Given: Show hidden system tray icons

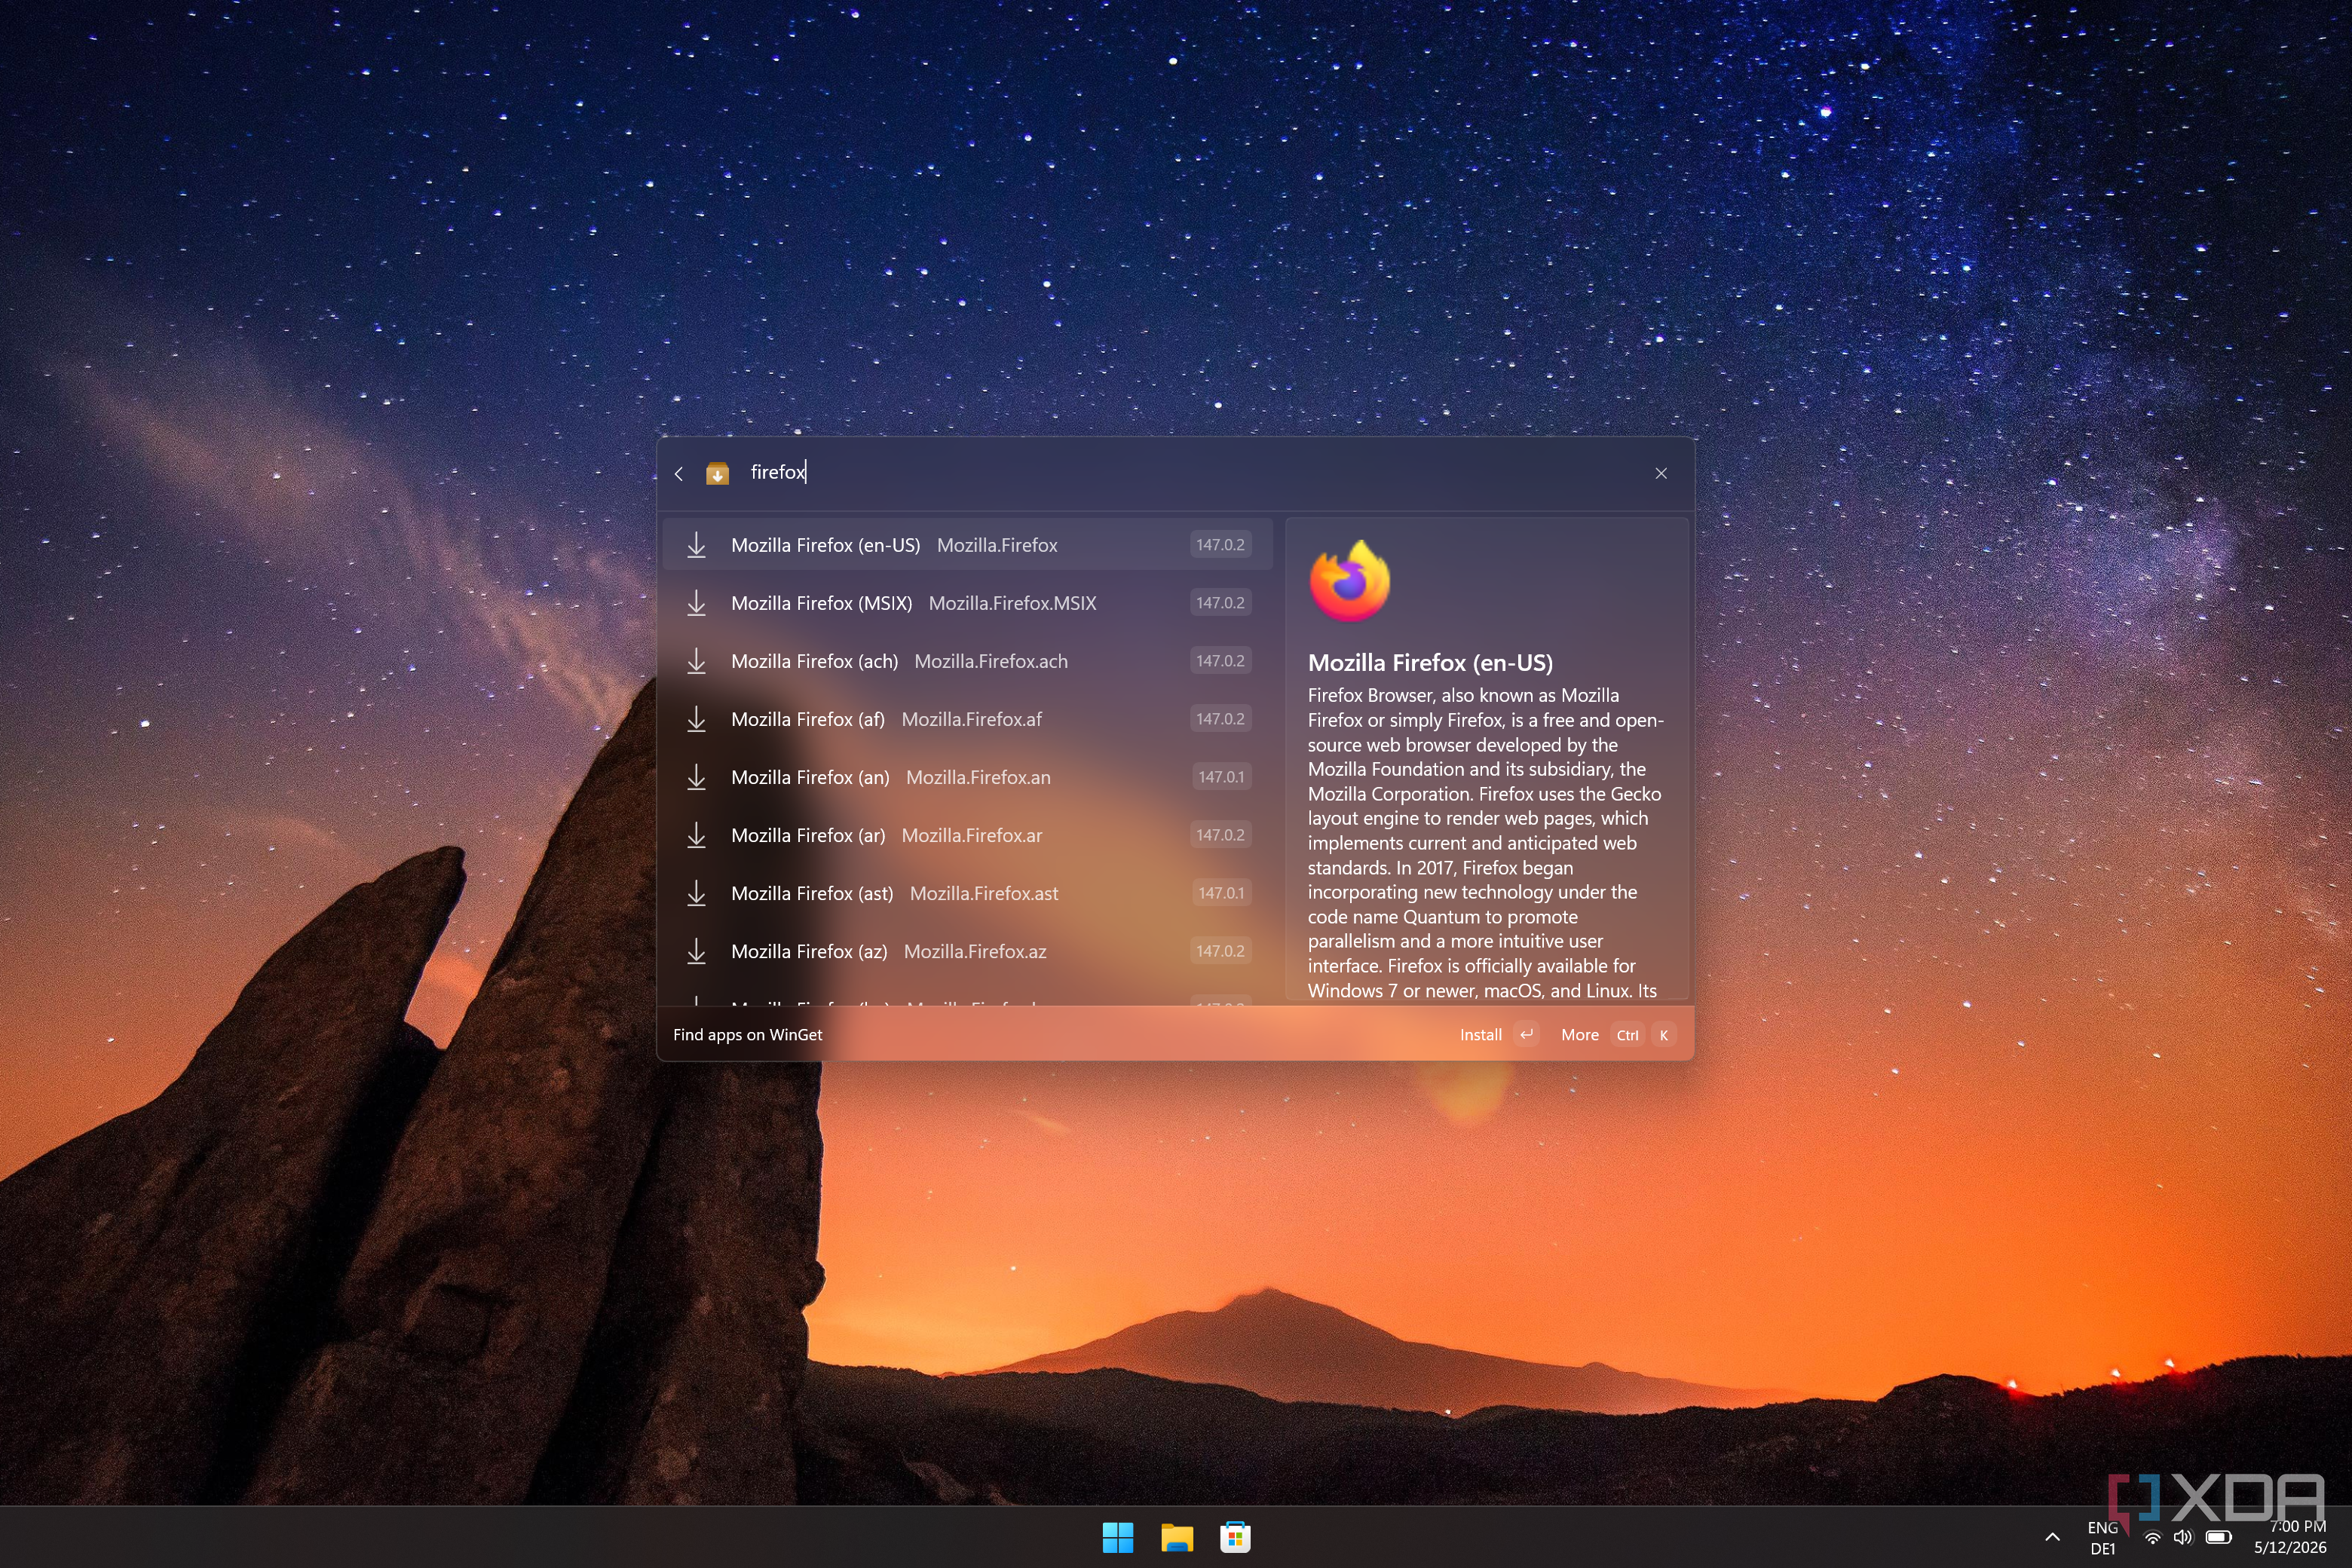Looking at the screenshot, I should pos(2052,1537).
